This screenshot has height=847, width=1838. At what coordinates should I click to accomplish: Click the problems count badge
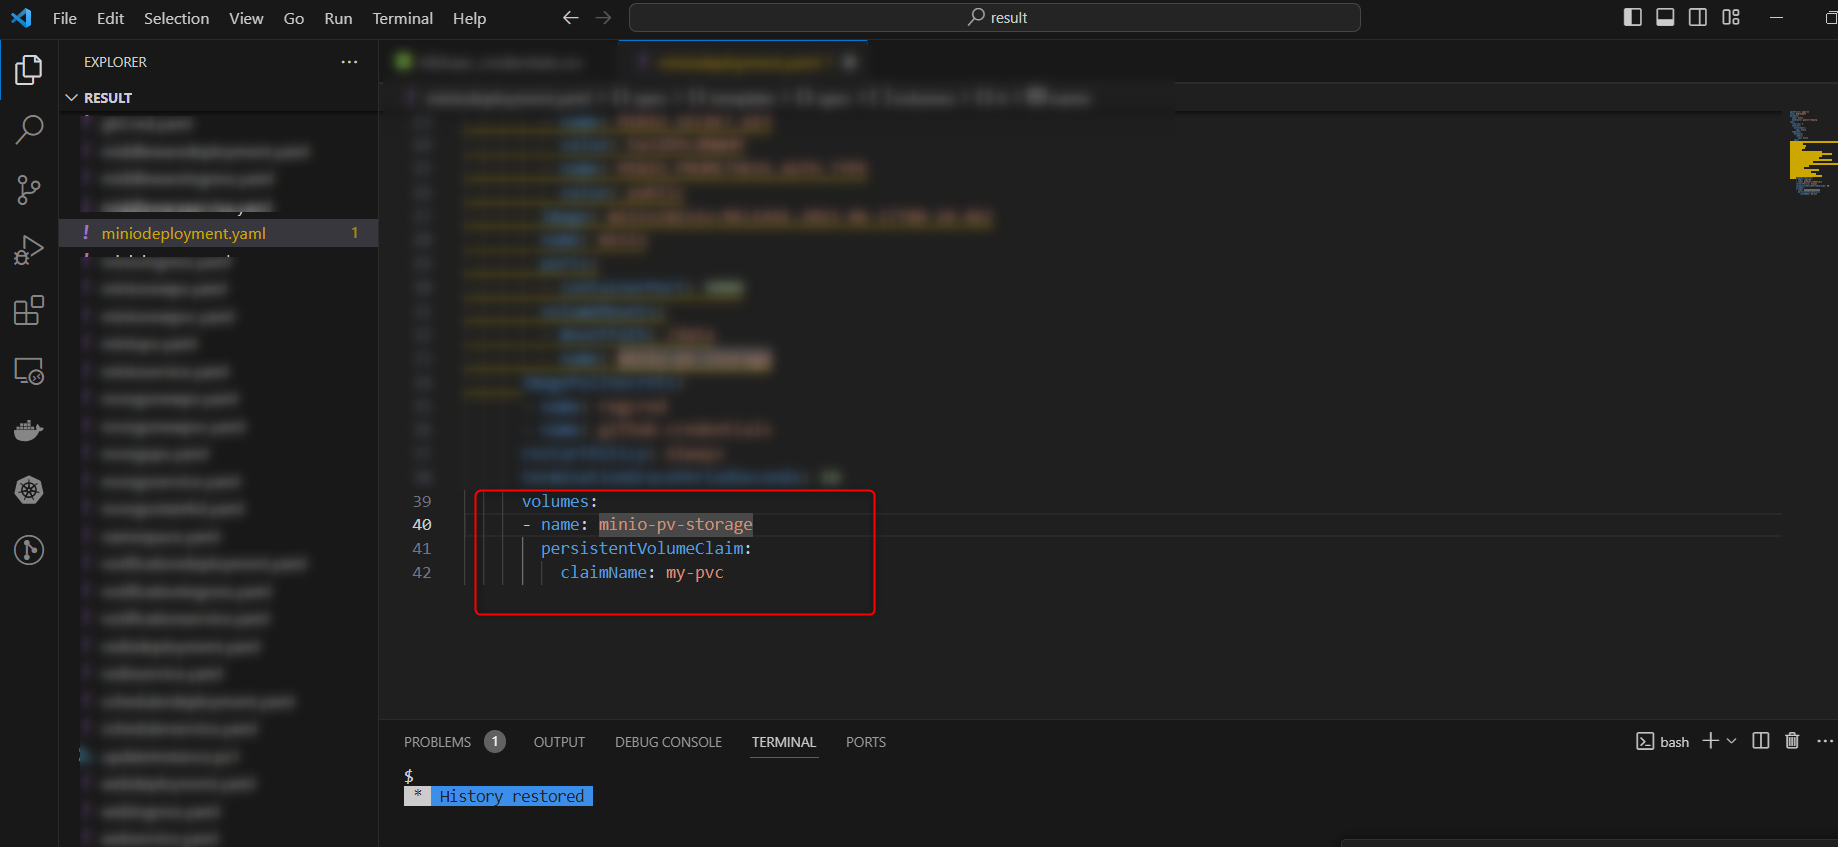pos(495,742)
